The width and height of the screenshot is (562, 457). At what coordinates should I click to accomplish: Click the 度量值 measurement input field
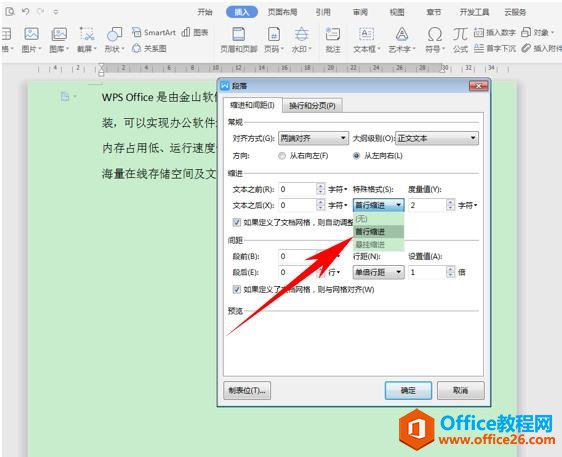(427, 205)
